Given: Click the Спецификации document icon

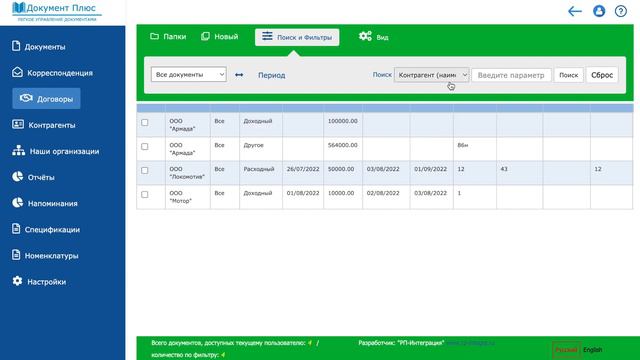Looking at the screenshot, I should pos(16,229).
